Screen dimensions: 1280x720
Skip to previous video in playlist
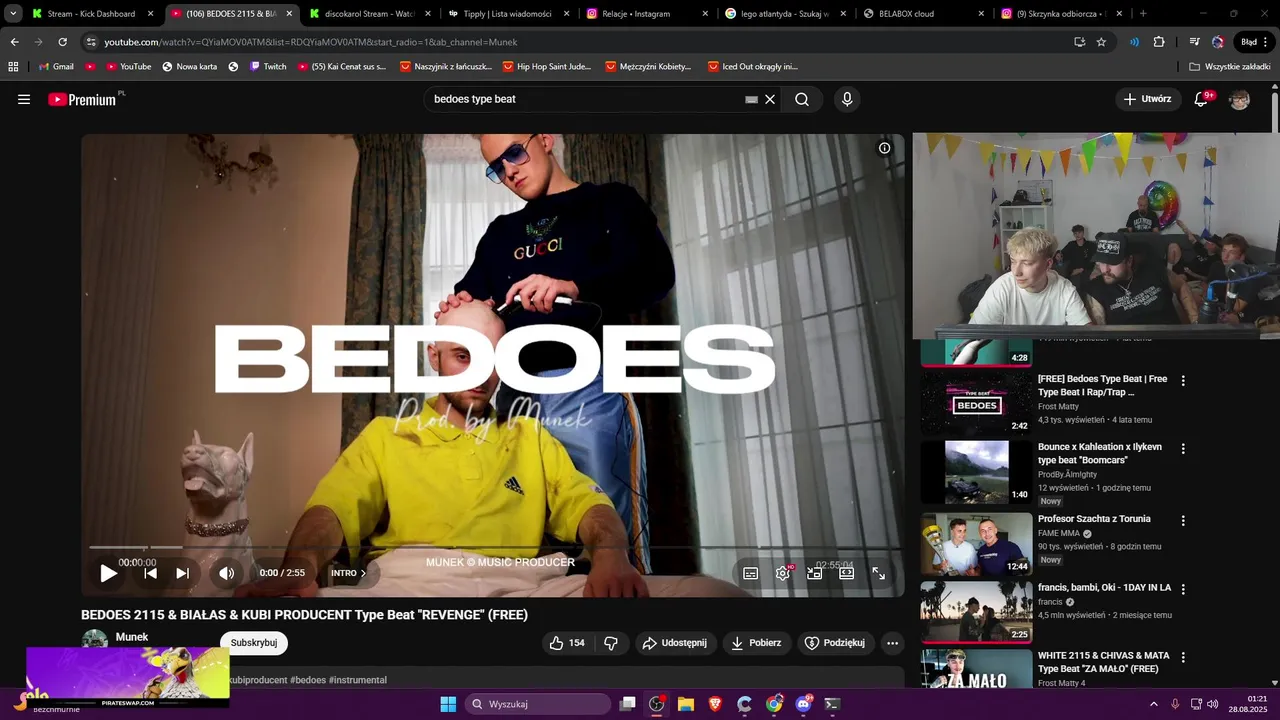tap(150, 573)
